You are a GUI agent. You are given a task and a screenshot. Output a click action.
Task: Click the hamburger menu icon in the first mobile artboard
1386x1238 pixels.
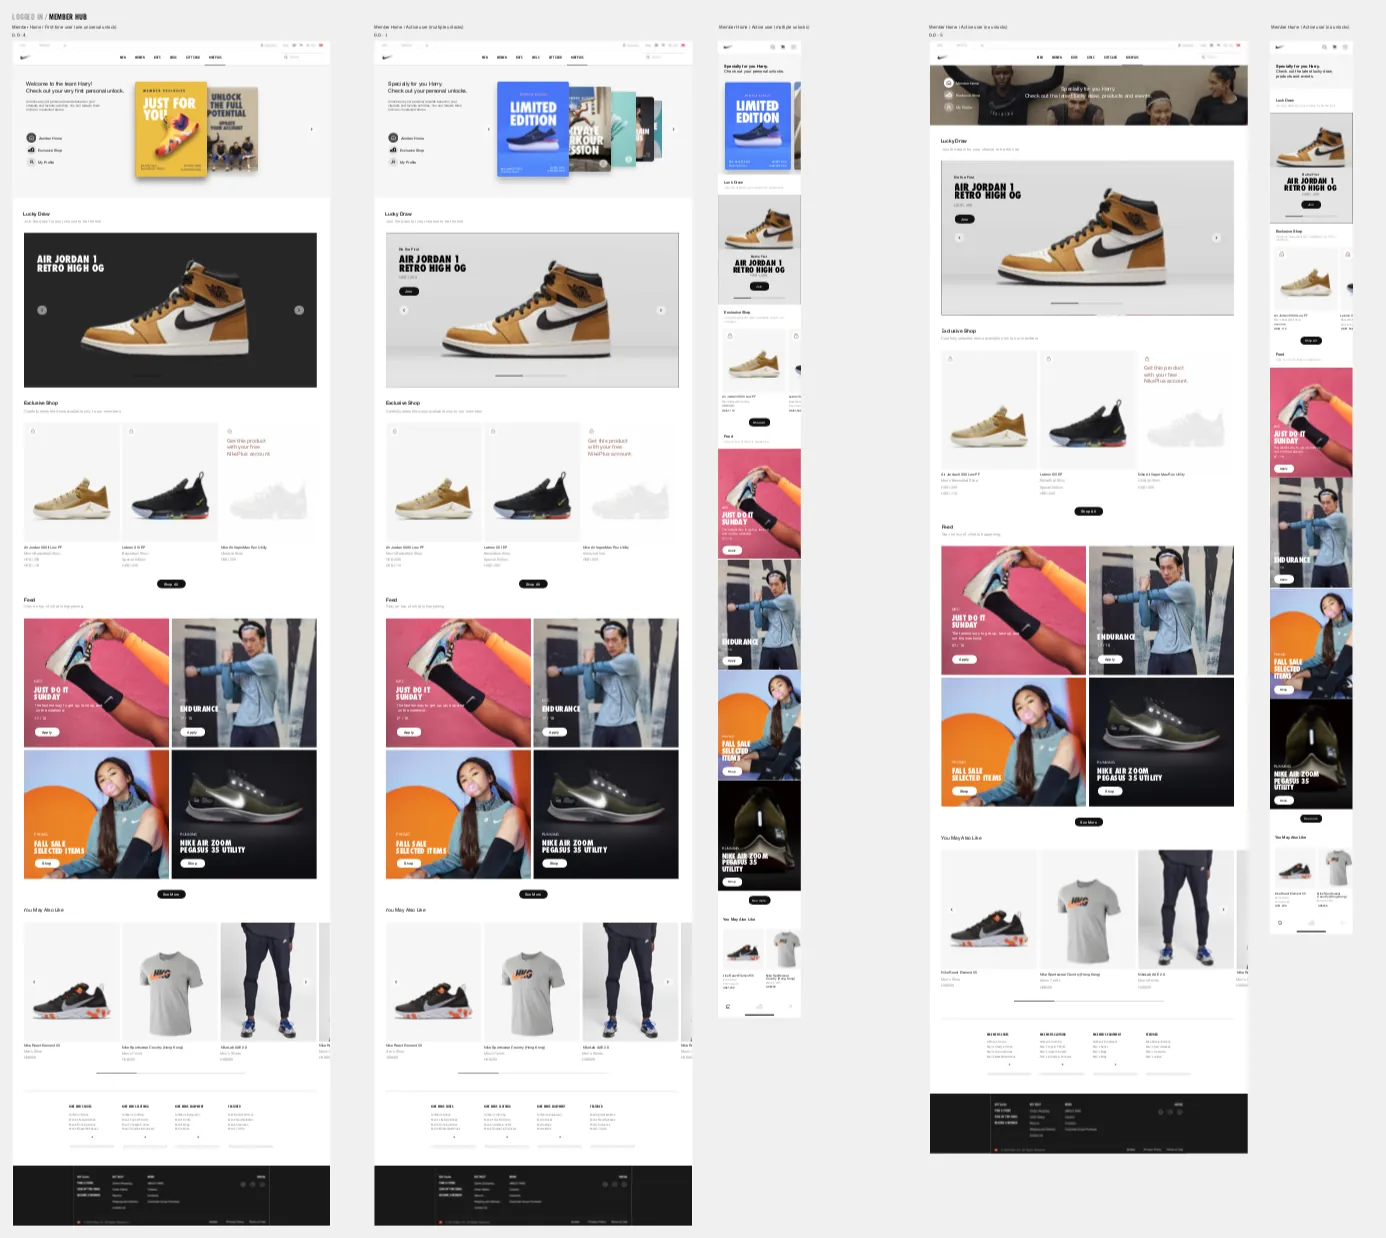(x=794, y=47)
